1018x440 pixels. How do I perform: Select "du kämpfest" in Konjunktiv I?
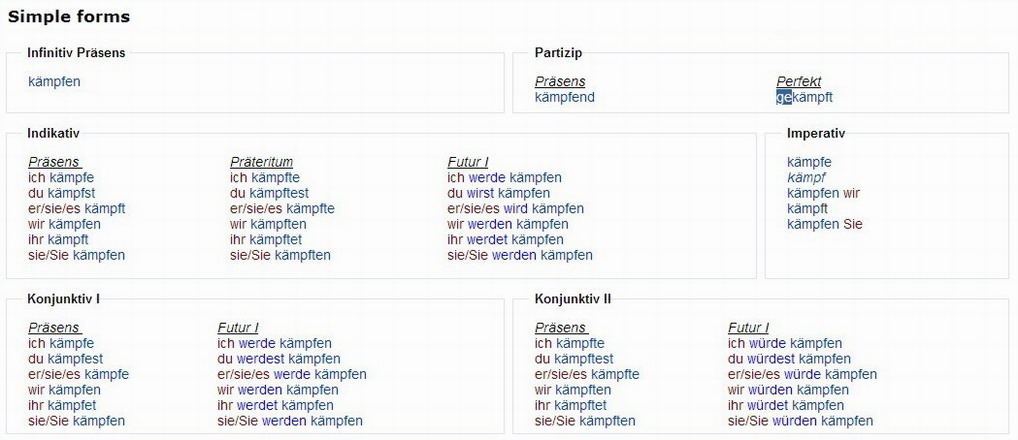(65, 359)
